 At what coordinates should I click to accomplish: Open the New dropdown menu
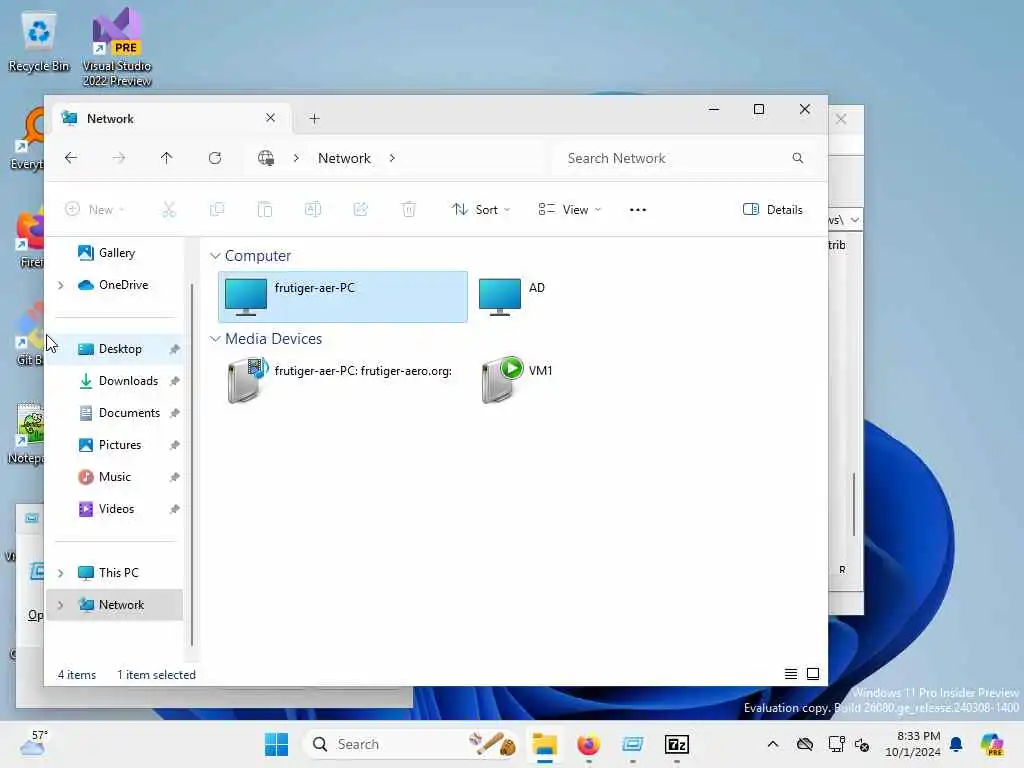pyautogui.click(x=95, y=210)
